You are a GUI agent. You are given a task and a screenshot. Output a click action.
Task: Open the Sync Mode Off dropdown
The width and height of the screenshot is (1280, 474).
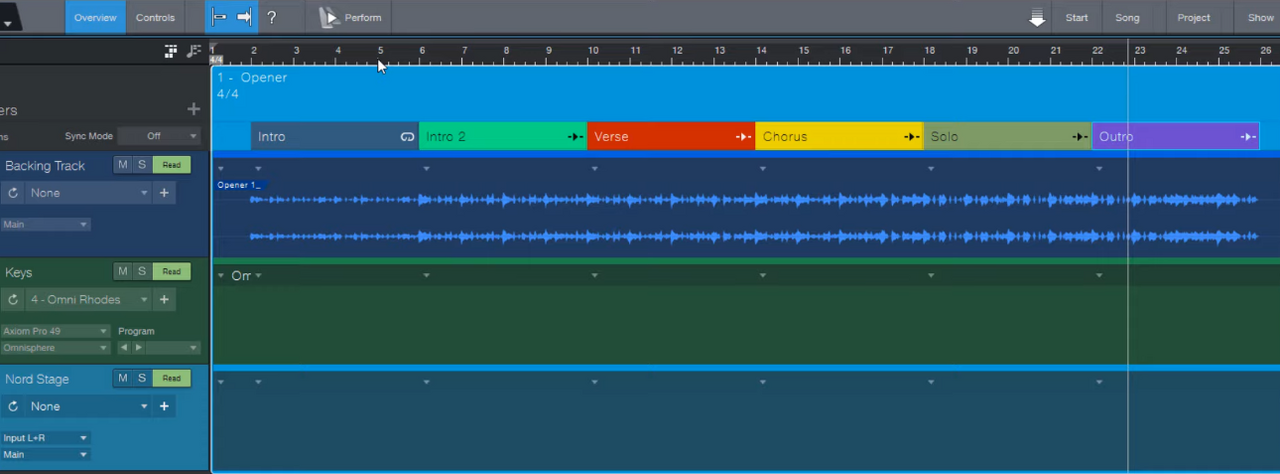(x=158, y=136)
